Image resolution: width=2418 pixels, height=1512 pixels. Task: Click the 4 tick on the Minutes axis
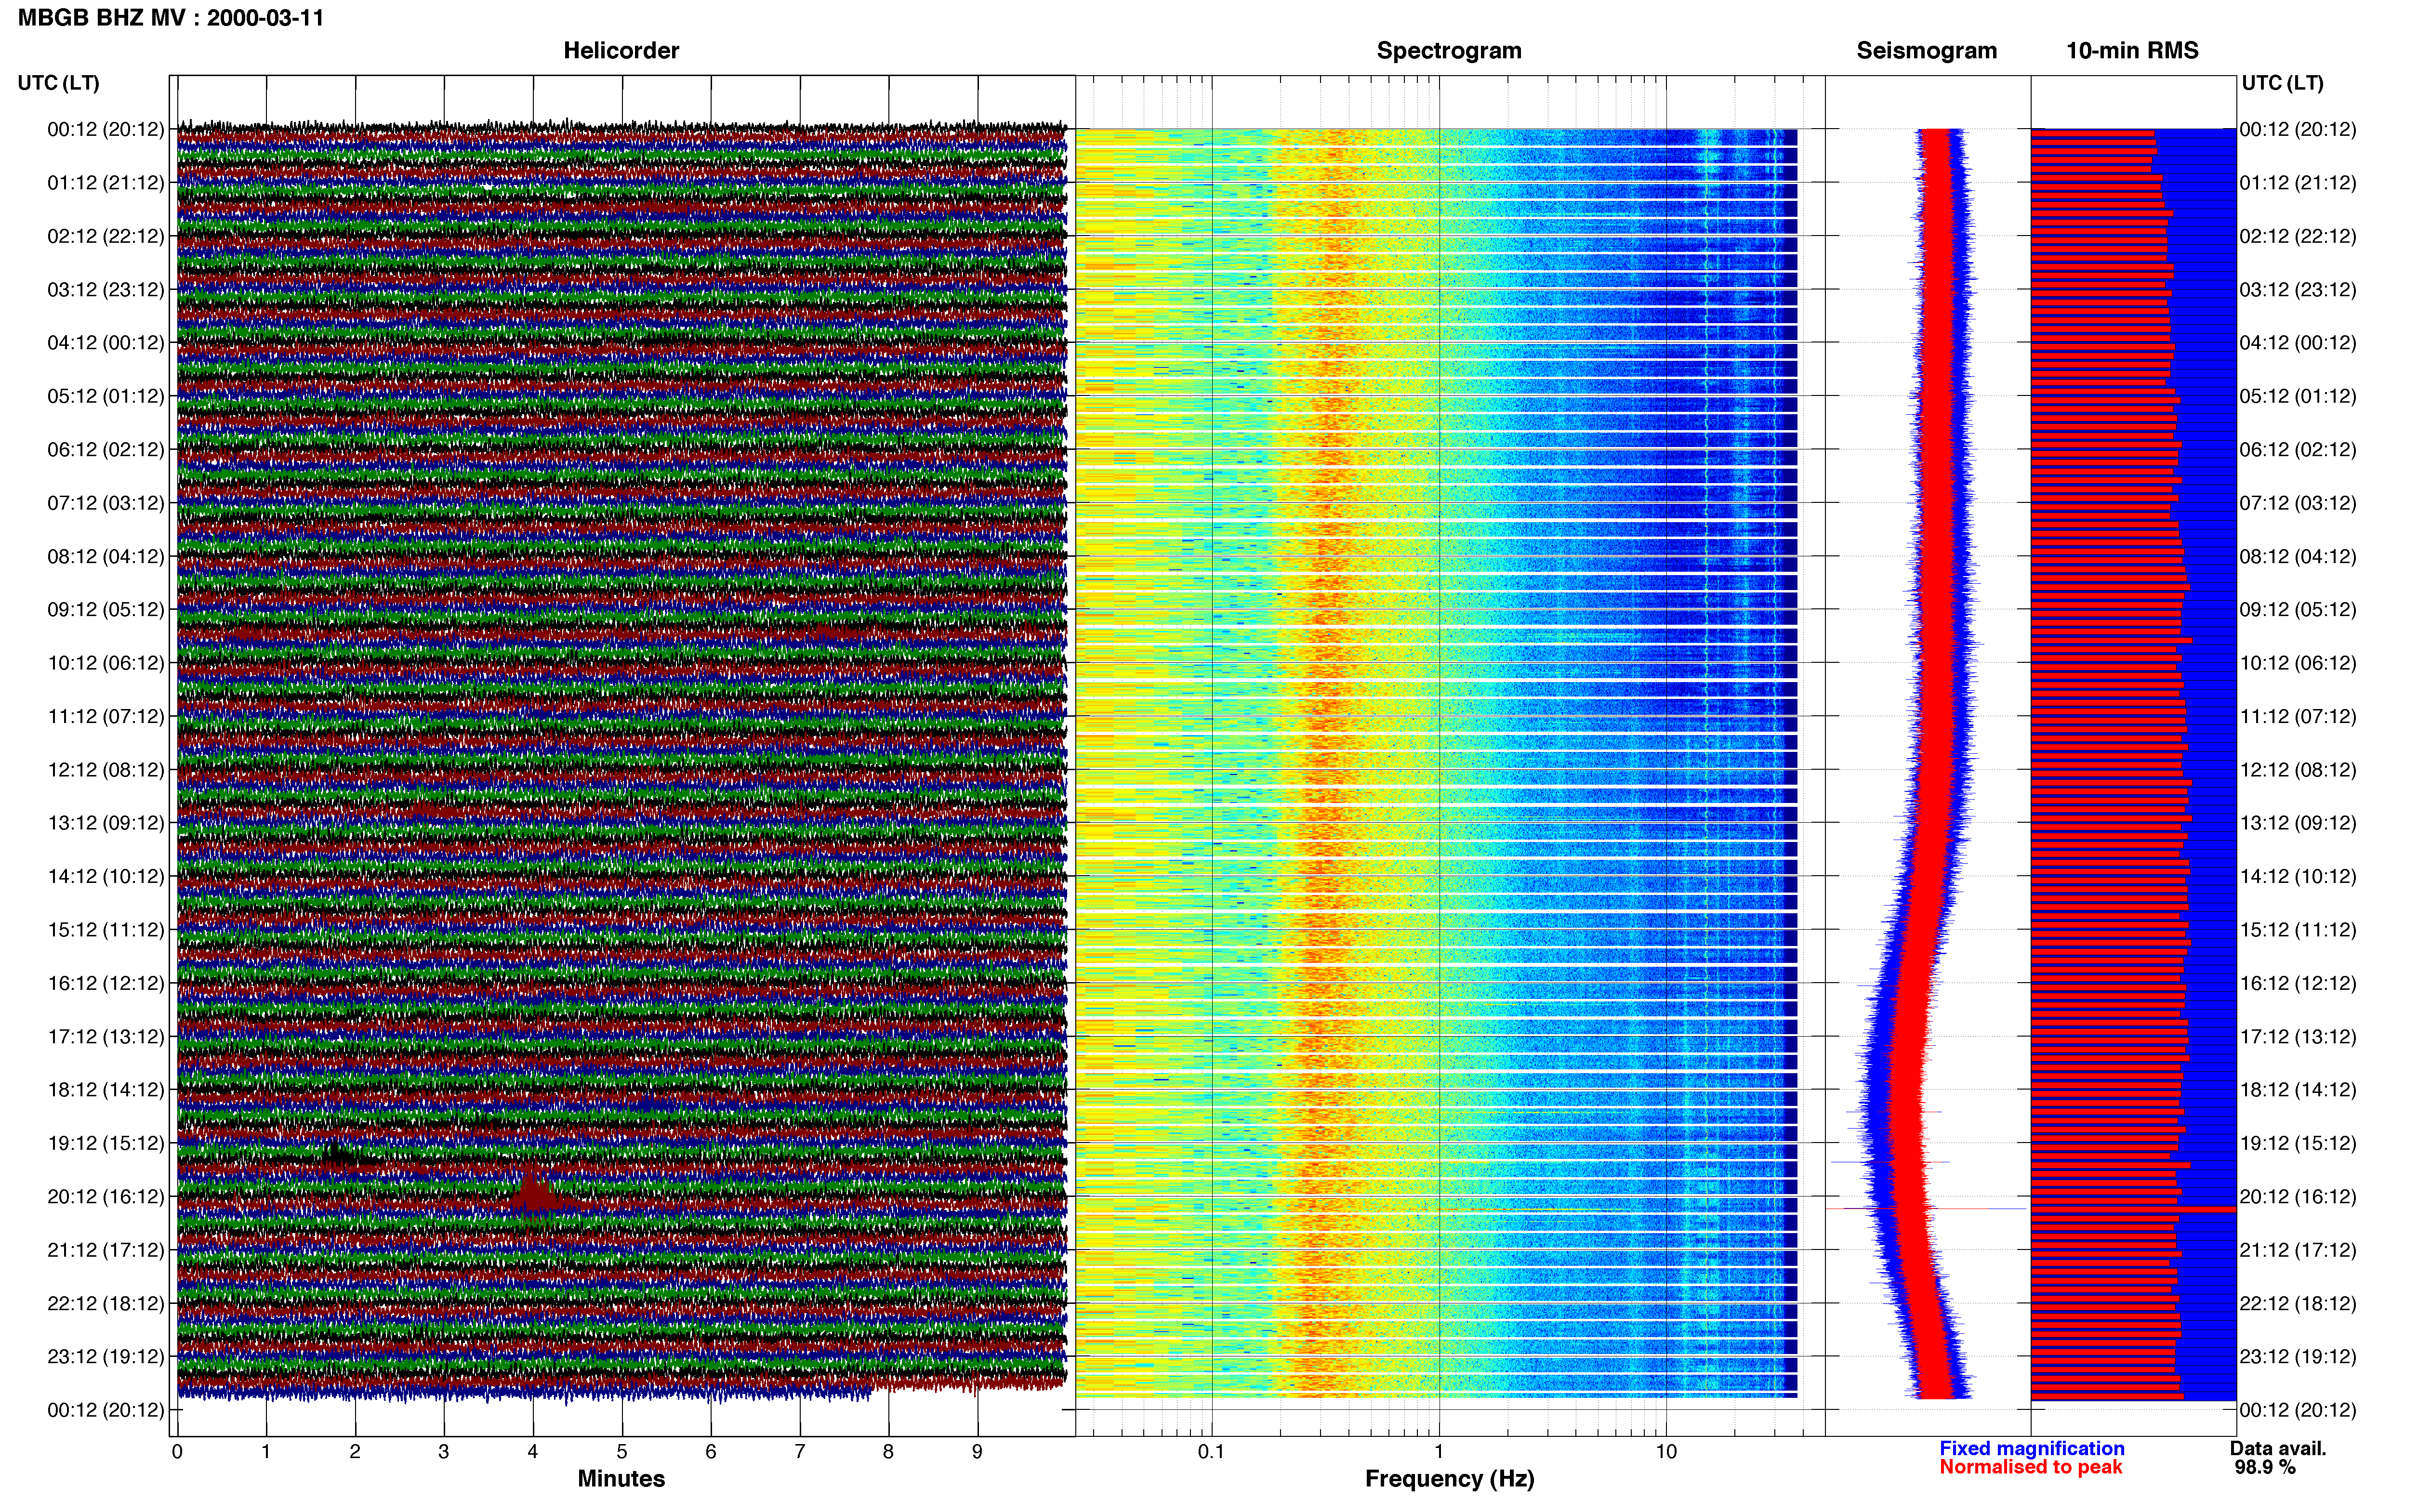533,1451
